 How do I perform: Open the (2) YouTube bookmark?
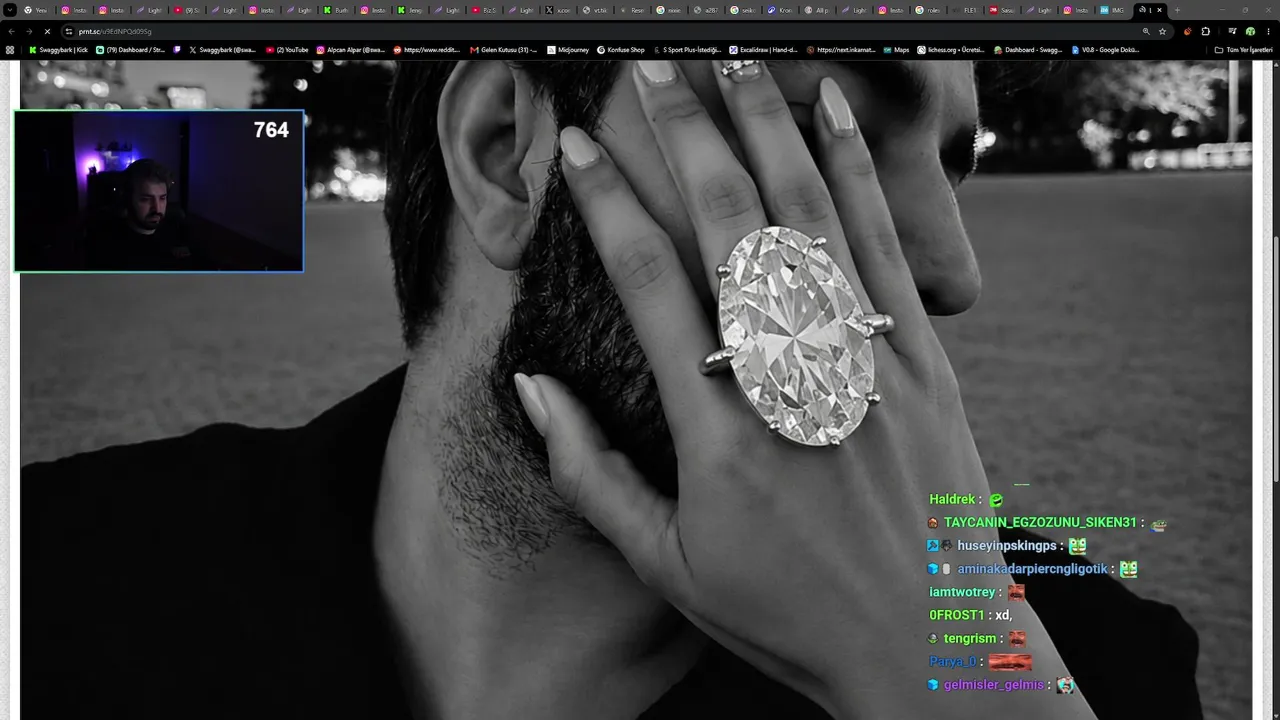pos(287,49)
